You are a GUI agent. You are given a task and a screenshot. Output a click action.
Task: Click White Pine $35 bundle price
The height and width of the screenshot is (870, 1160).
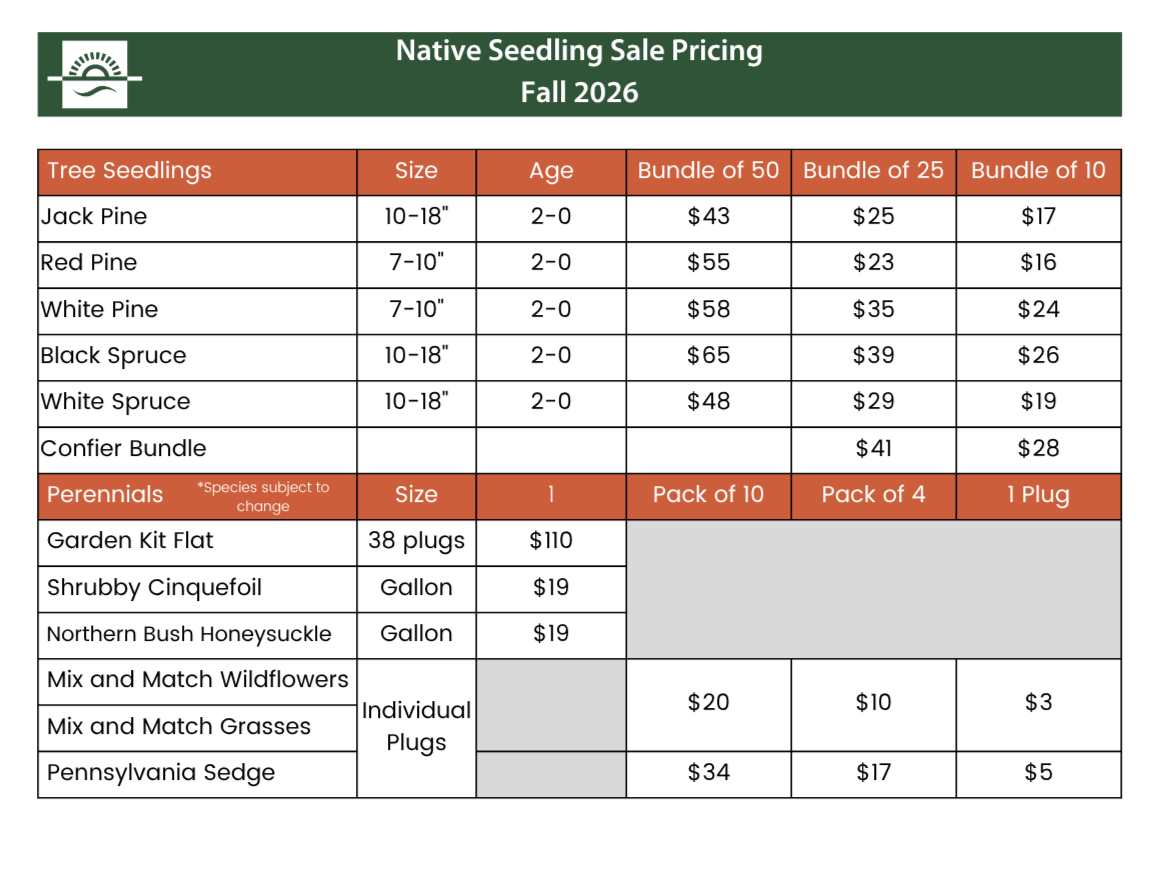point(874,310)
